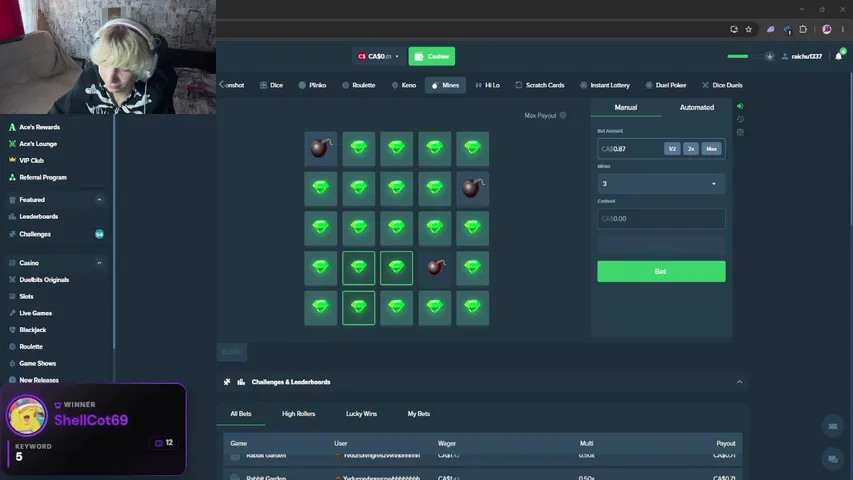Switch to the Hi Lo game tab
Image resolution: width=853 pixels, height=480 pixels.
click(487, 85)
